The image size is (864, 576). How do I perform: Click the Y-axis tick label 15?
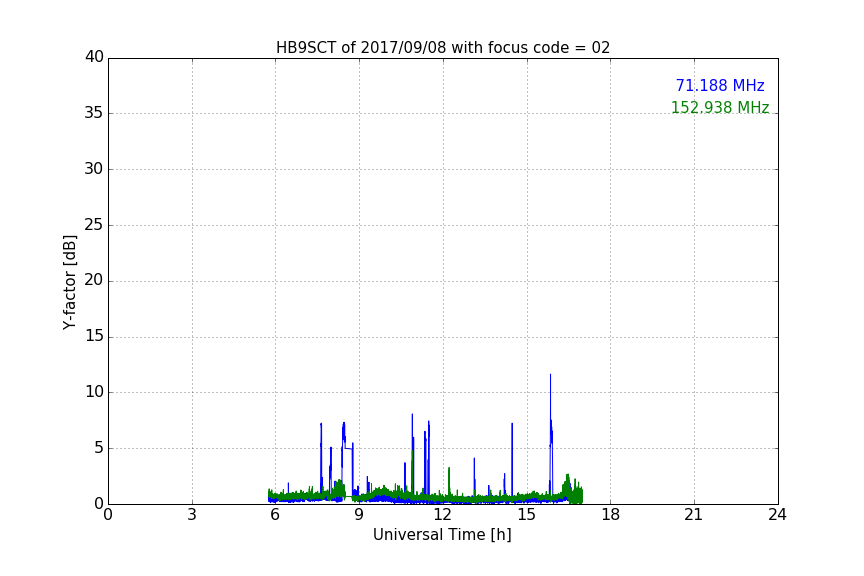(x=94, y=336)
